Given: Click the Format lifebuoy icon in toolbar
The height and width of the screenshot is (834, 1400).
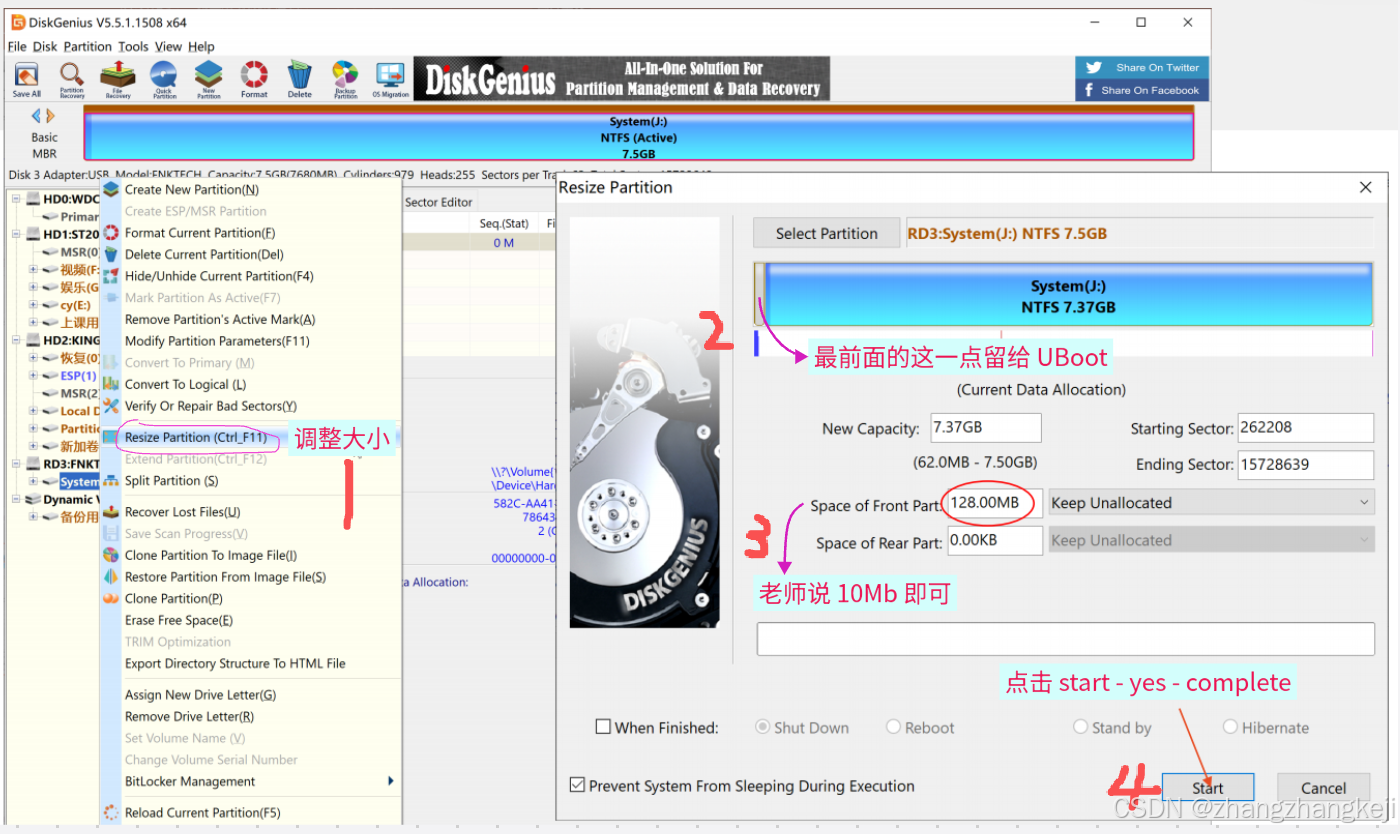Looking at the screenshot, I should click(254, 79).
